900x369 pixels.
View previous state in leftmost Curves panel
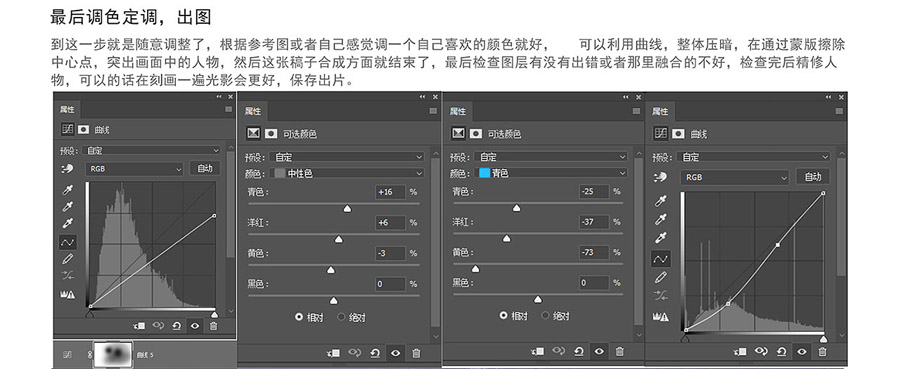tap(158, 326)
